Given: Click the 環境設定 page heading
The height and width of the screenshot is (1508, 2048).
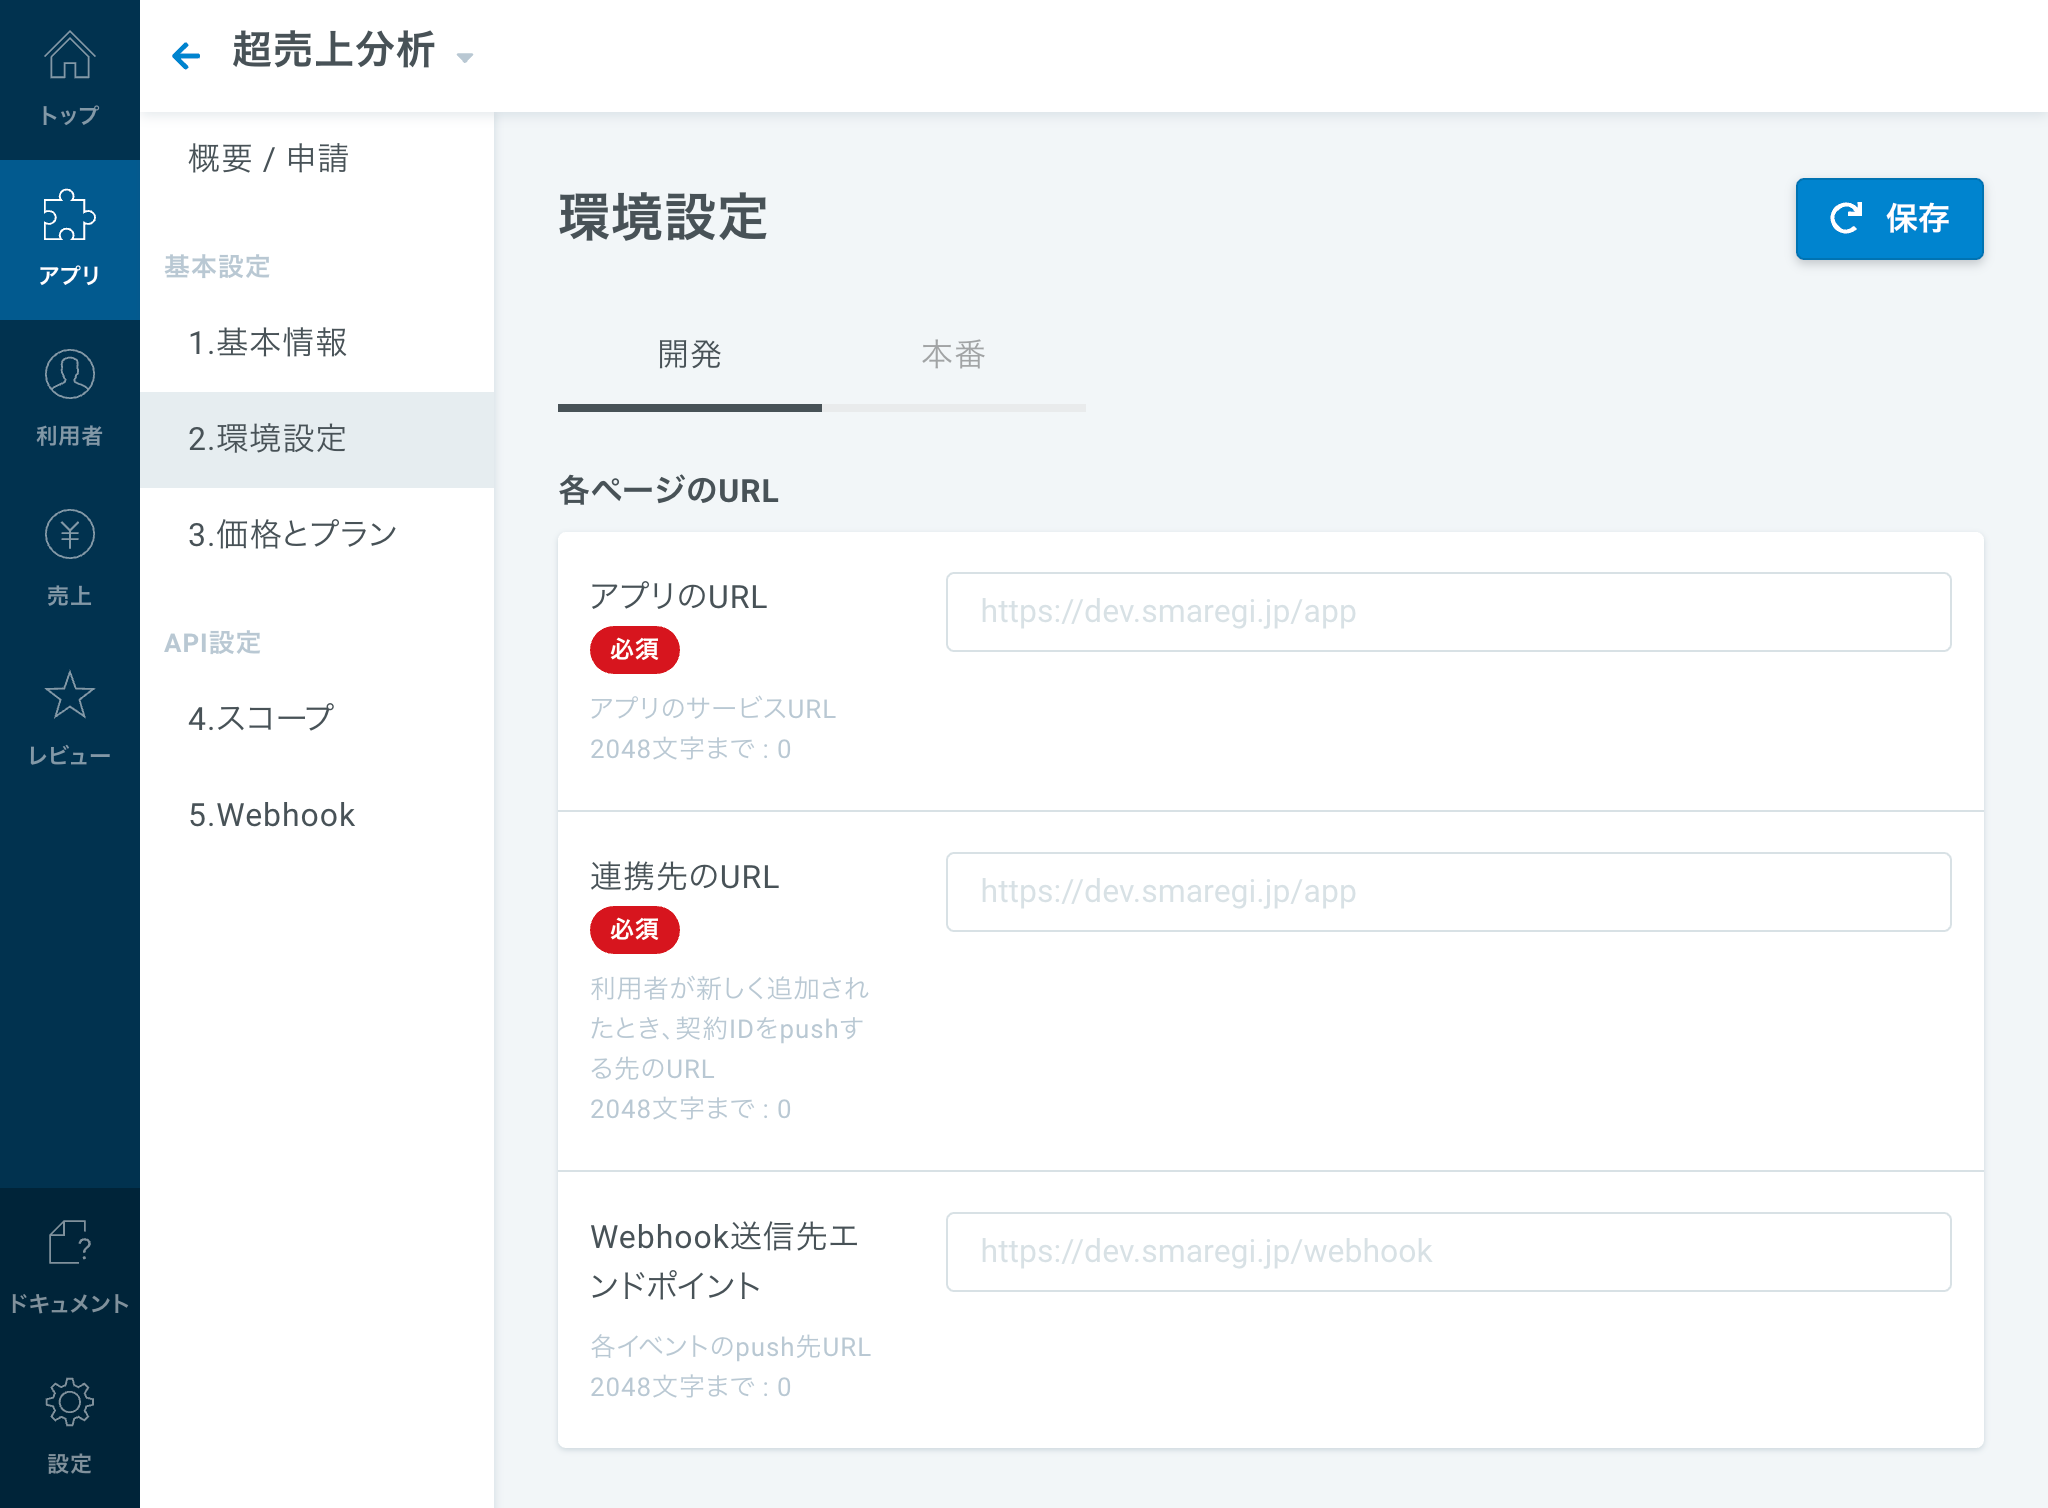Looking at the screenshot, I should click(x=663, y=218).
